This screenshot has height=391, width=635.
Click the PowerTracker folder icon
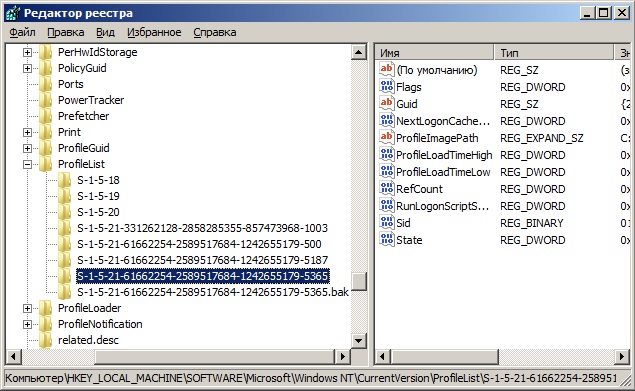tap(46, 100)
